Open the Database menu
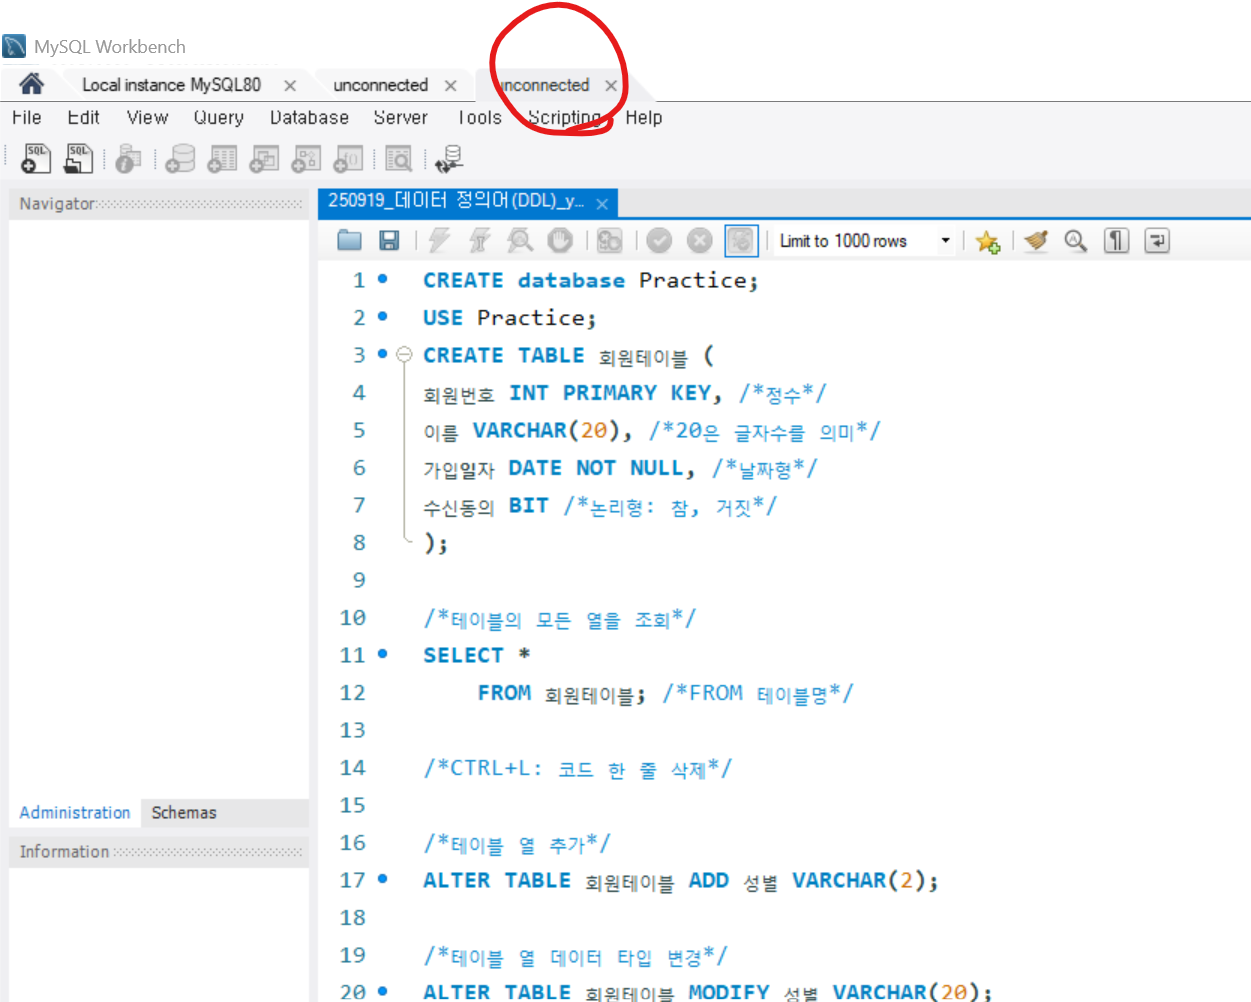The image size is (1251, 1002). click(309, 118)
